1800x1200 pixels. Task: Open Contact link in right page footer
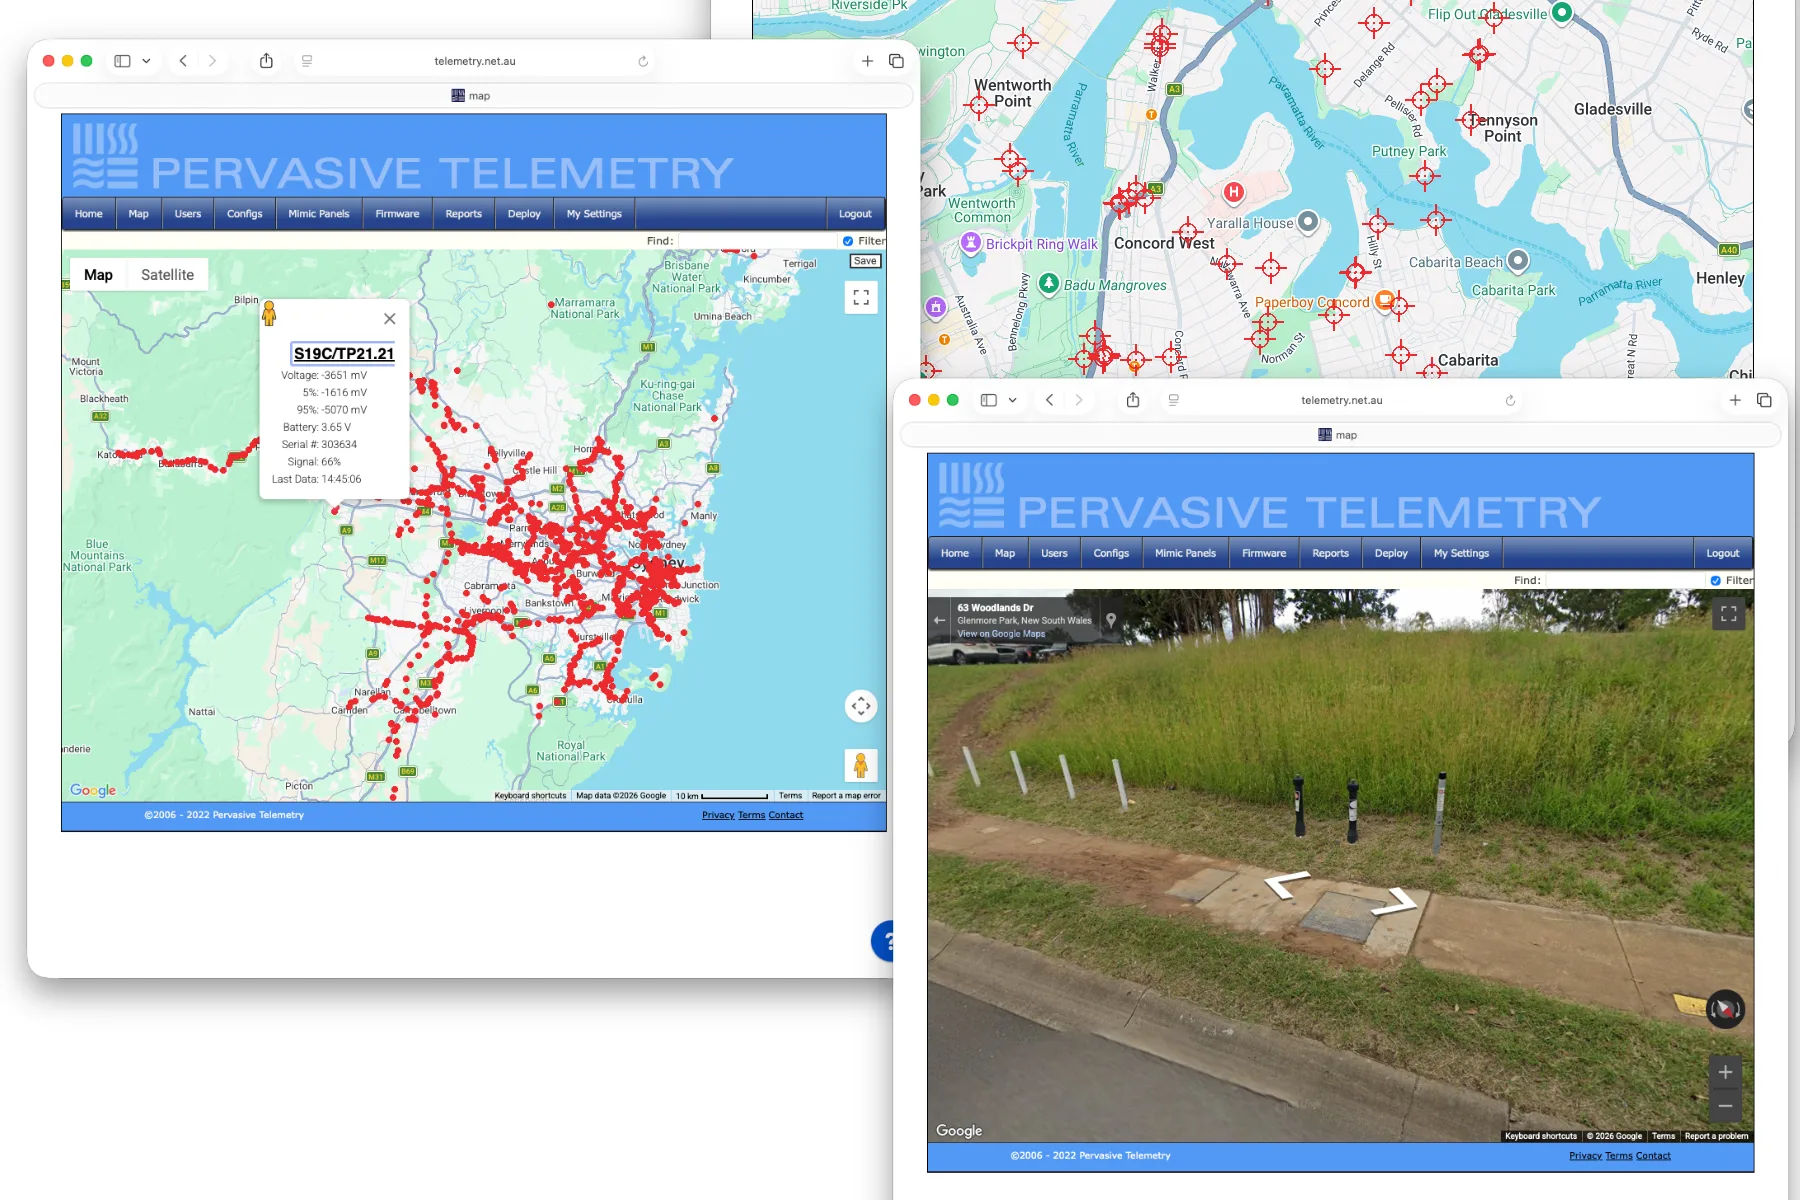pos(1653,1156)
